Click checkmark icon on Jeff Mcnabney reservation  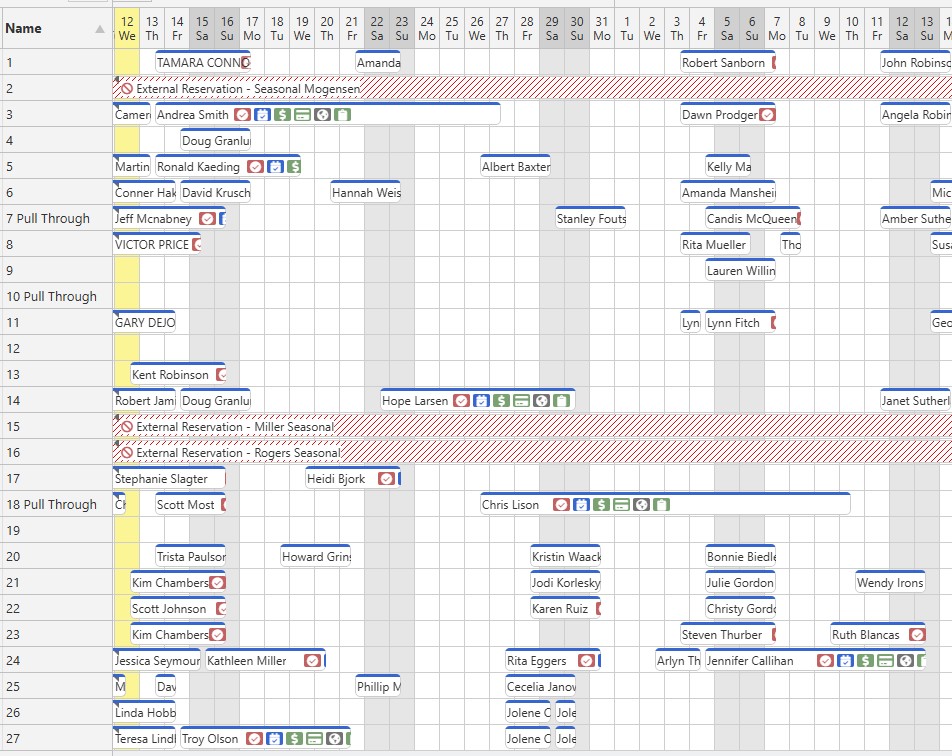pyautogui.click(x=207, y=219)
